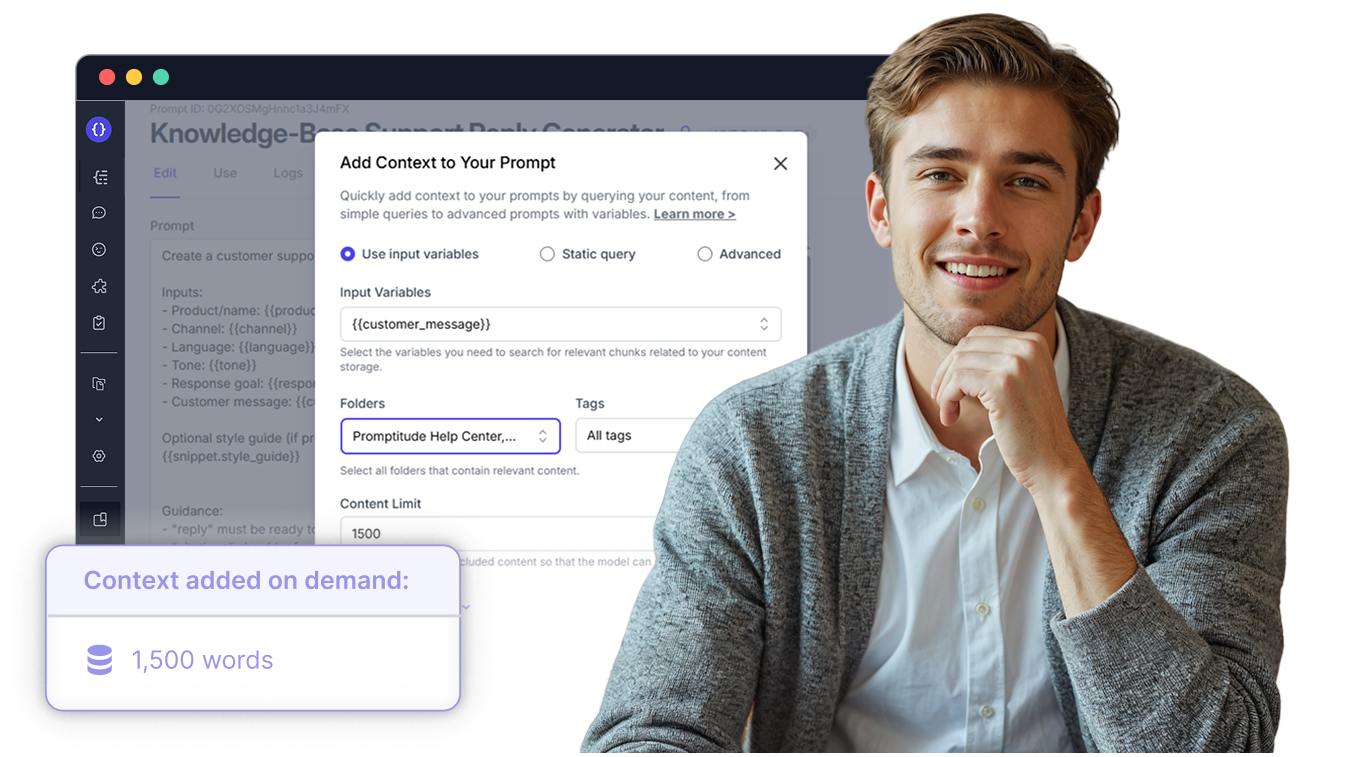Expand the sidebar chevron-down arrow
This screenshot has width=1353, height=757.
click(99, 420)
